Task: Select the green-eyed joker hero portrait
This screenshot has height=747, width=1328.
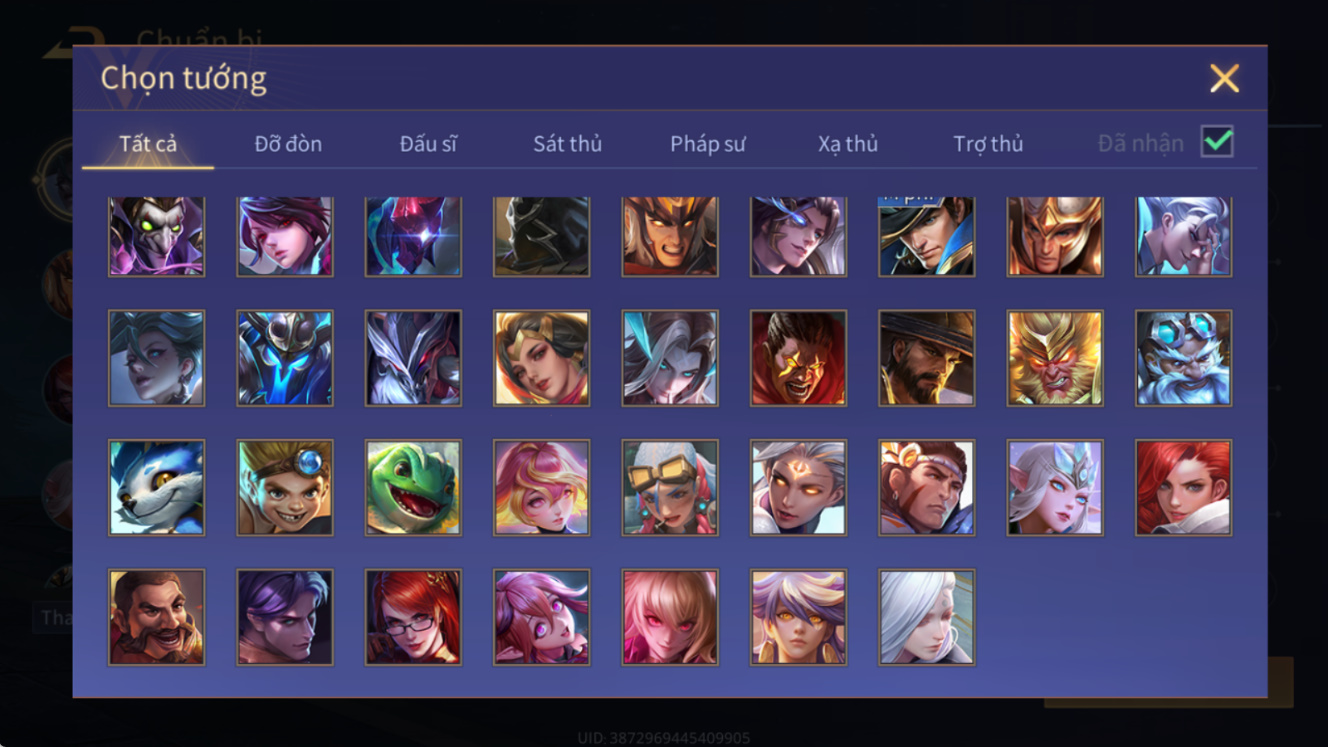Action: tap(157, 236)
